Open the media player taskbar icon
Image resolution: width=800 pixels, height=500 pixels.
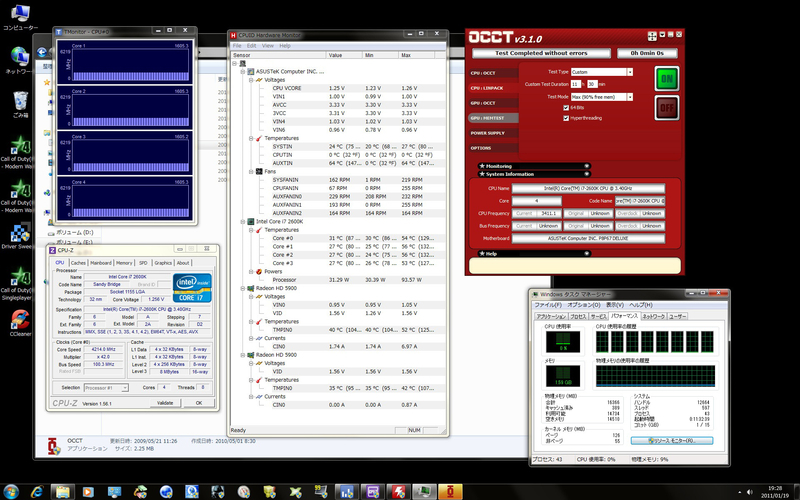pyautogui.click(x=88, y=491)
